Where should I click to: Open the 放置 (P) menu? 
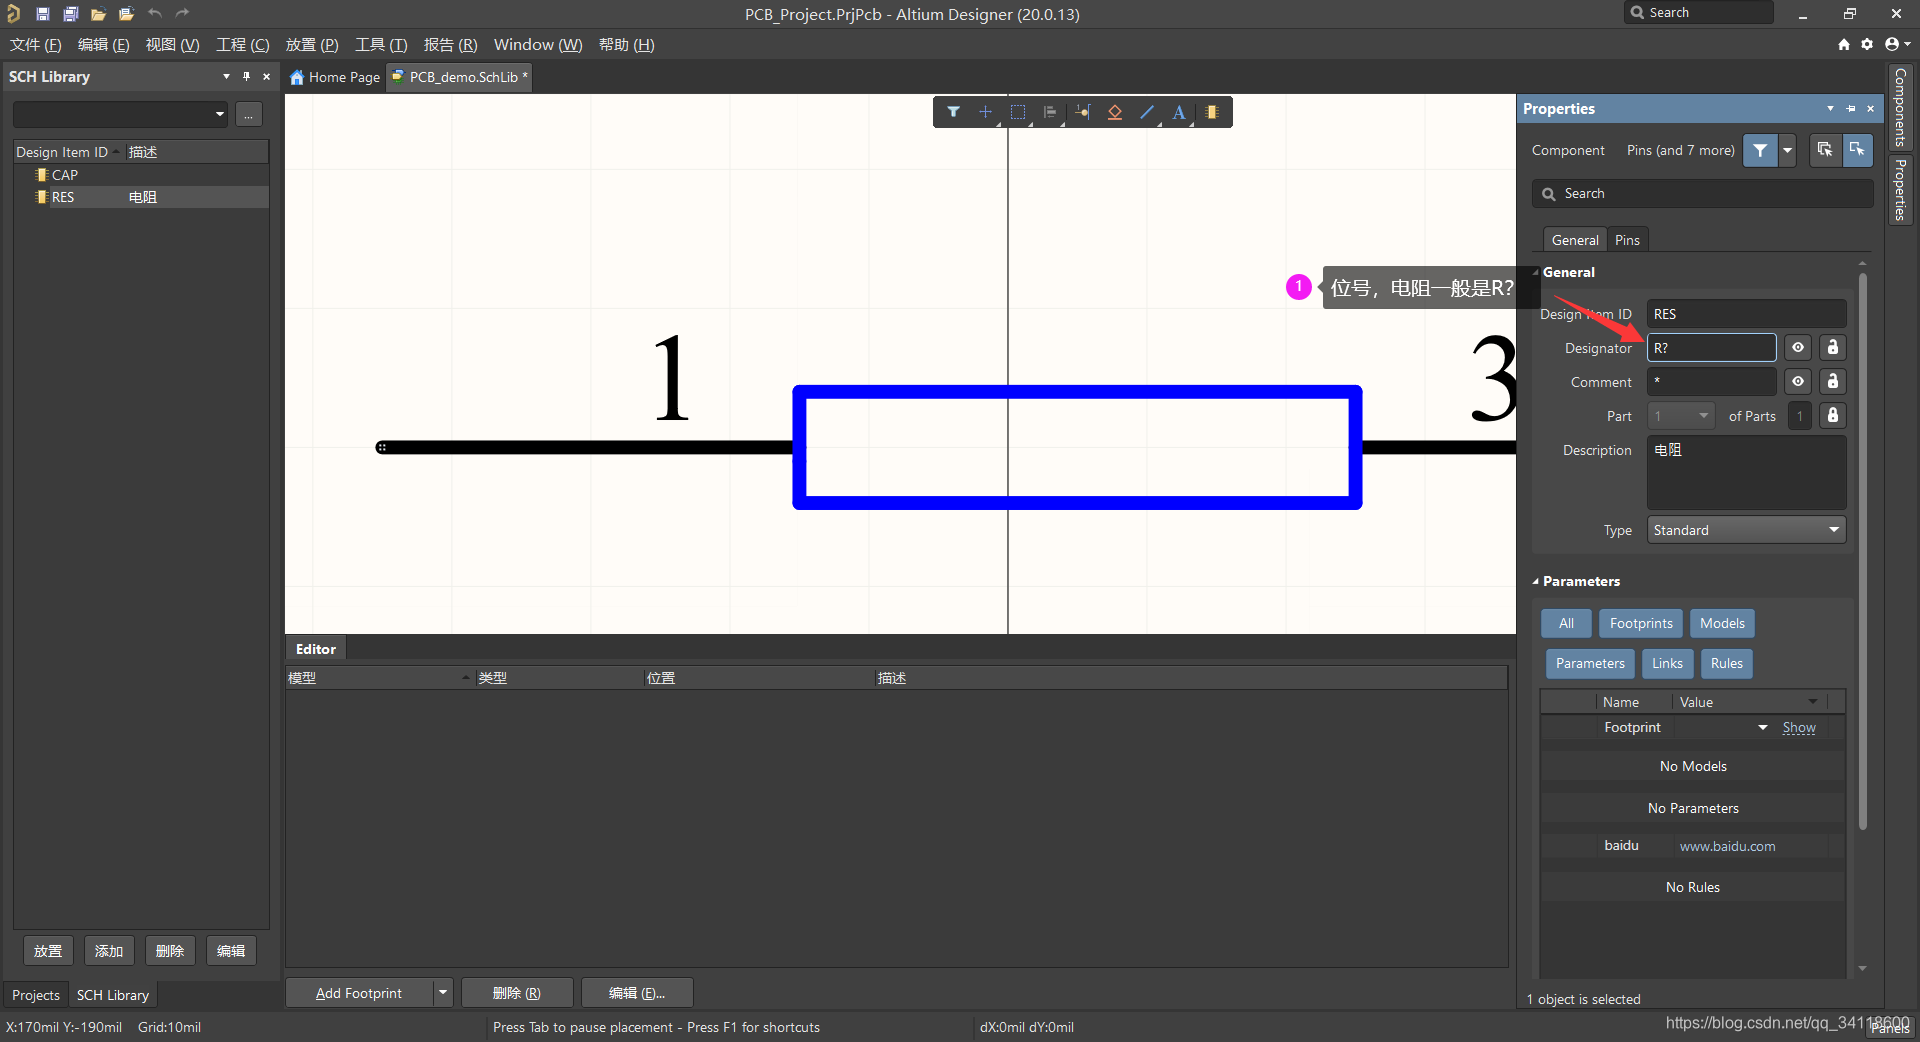pyautogui.click(x=312, y=45)
